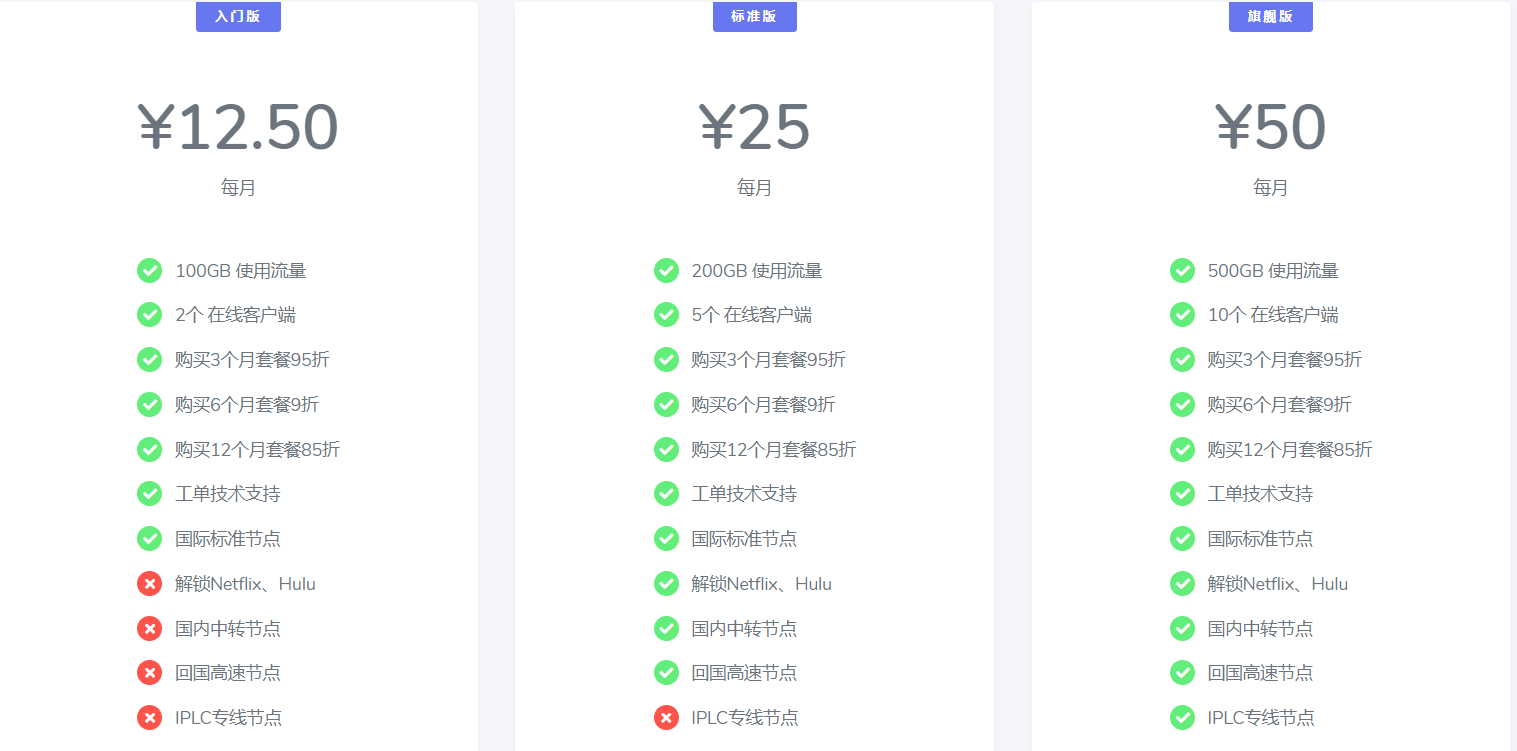Click red cross beside 回国高速节点 in 入门版
Viewport: 1517px width, 751px height.
[x=149, y=673]
